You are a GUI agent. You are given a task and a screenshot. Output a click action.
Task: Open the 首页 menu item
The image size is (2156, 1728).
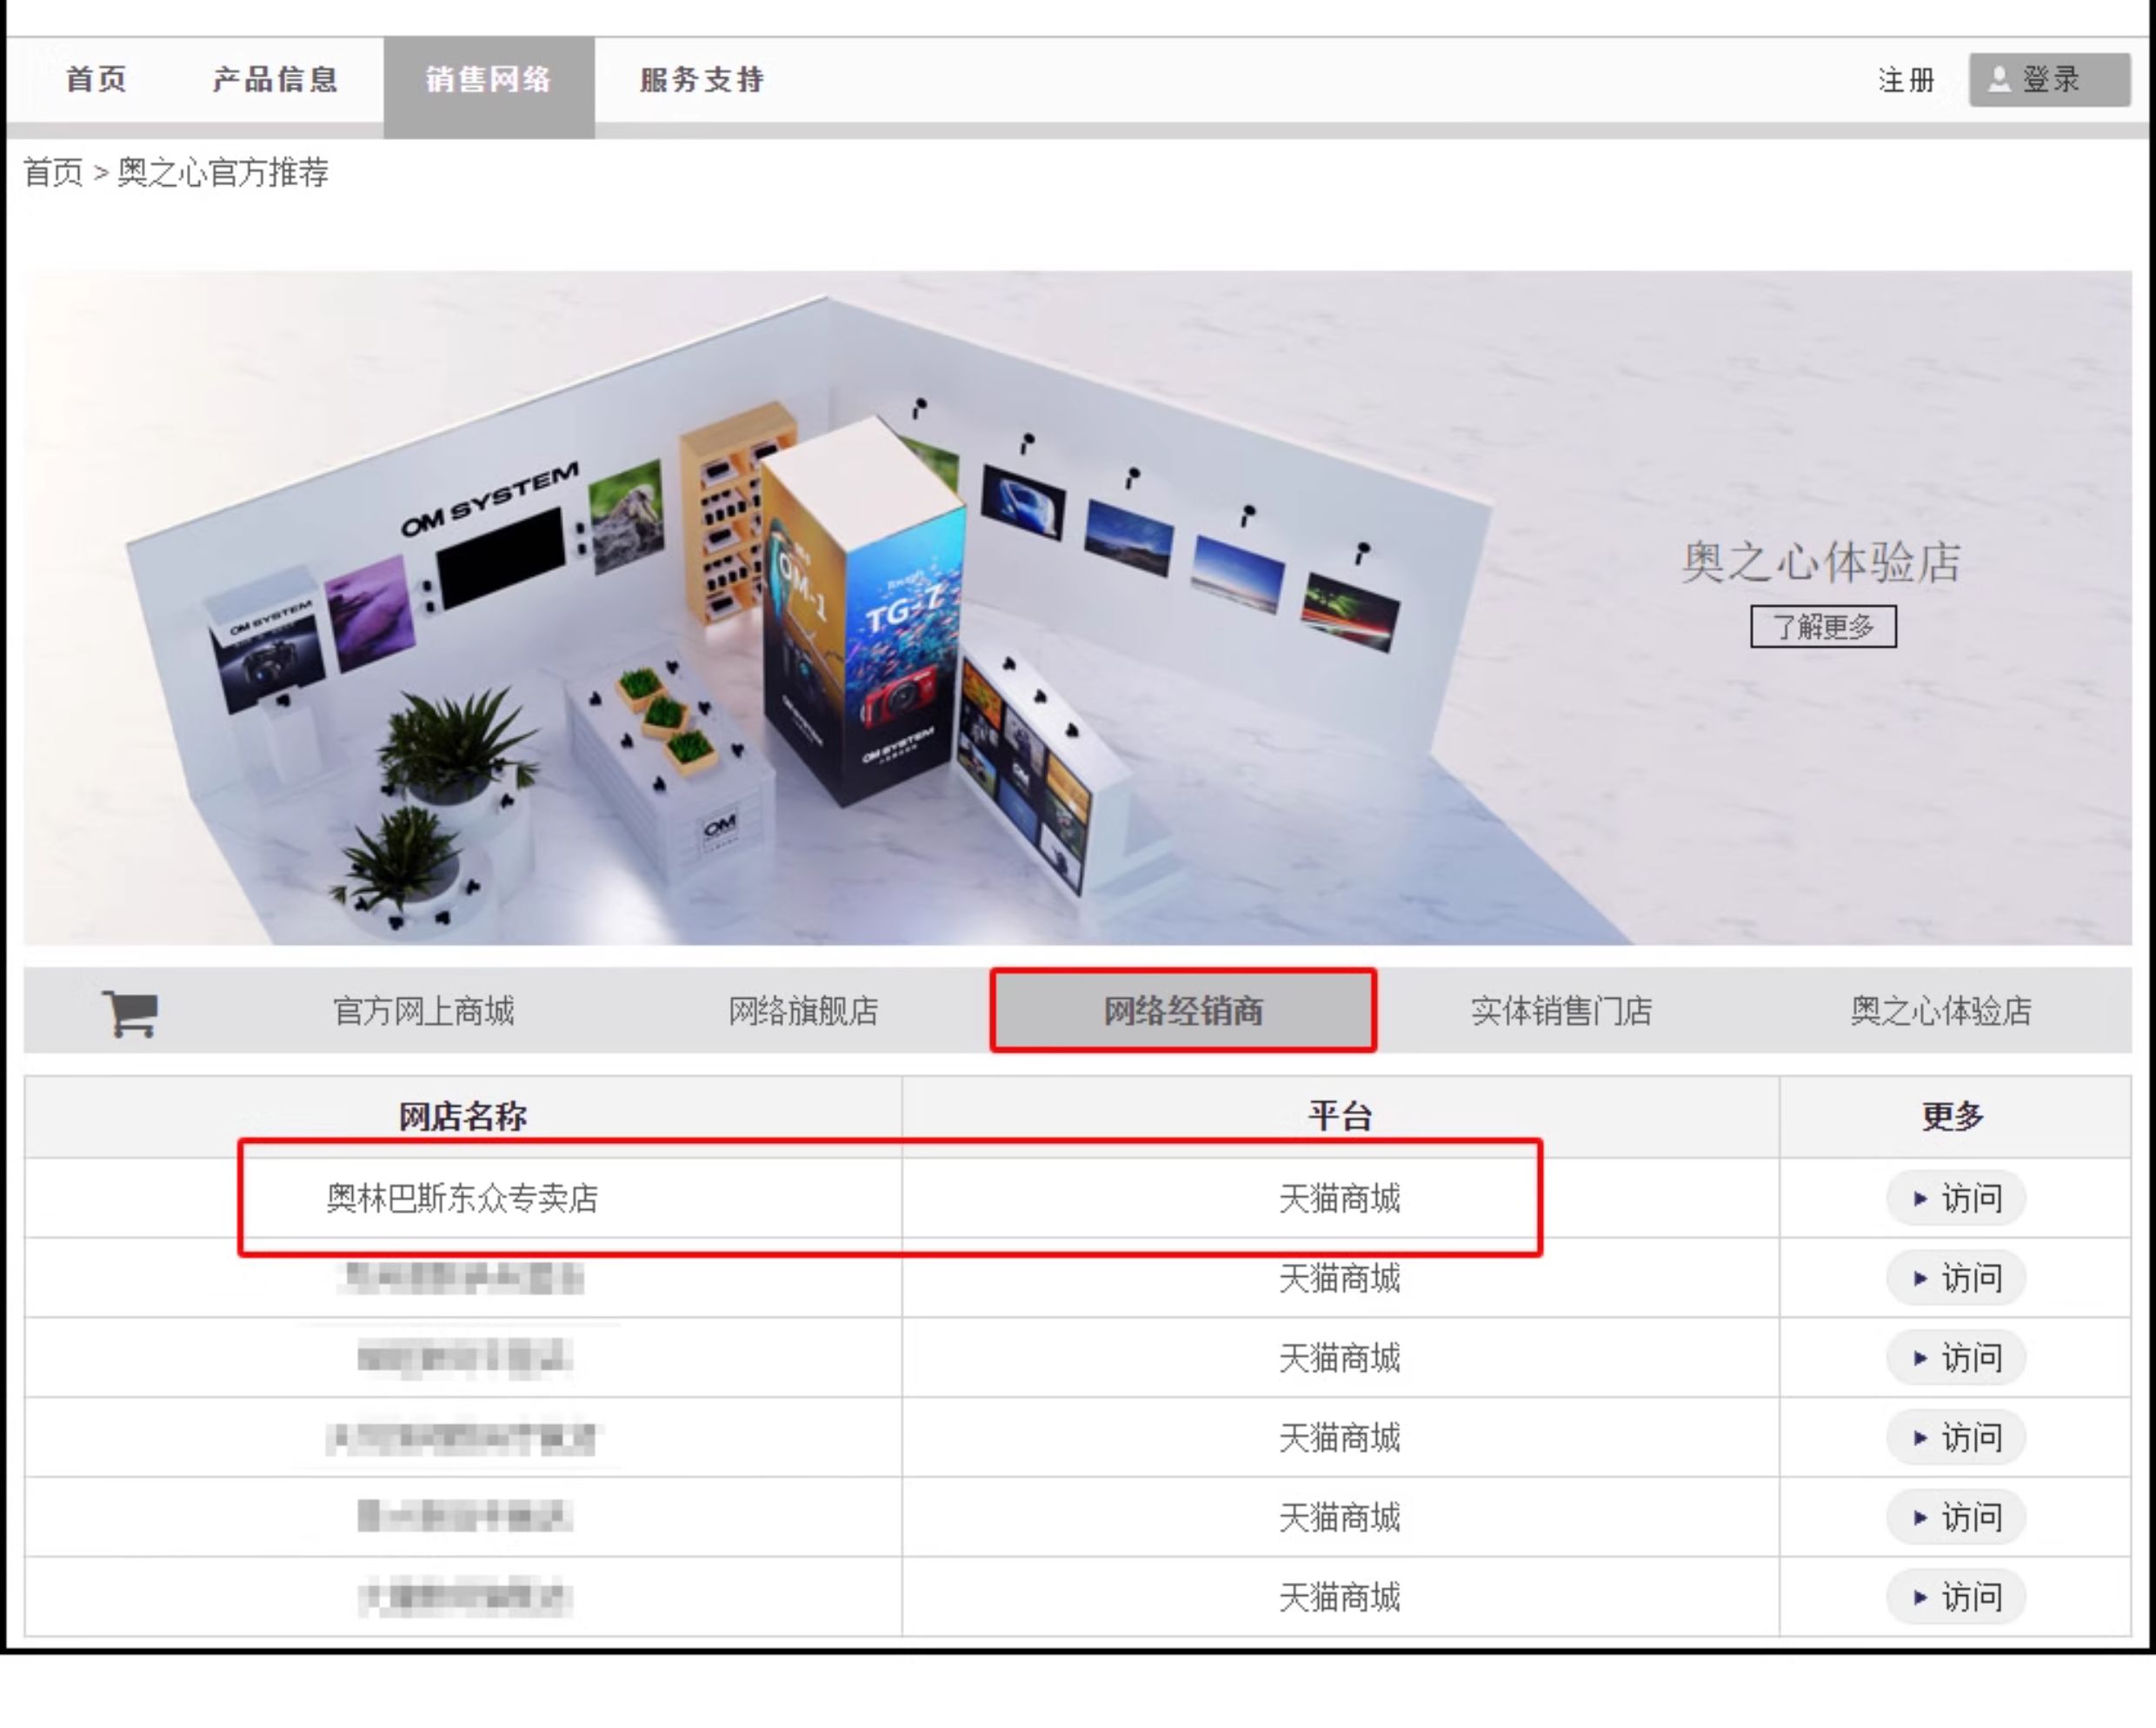(96, 79)
